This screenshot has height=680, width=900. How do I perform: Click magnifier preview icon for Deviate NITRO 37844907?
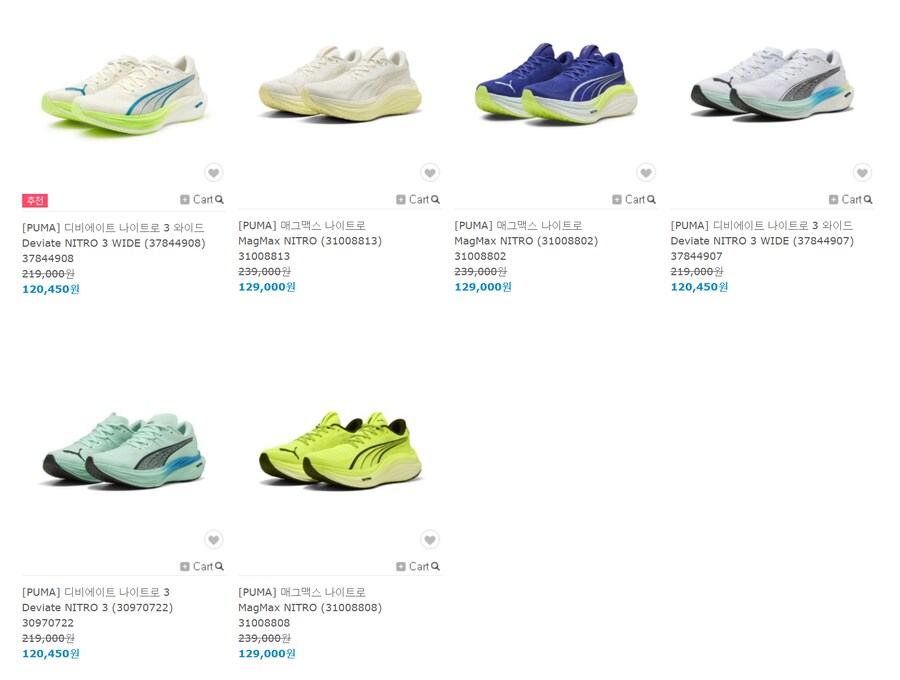[x=868, y=200]
